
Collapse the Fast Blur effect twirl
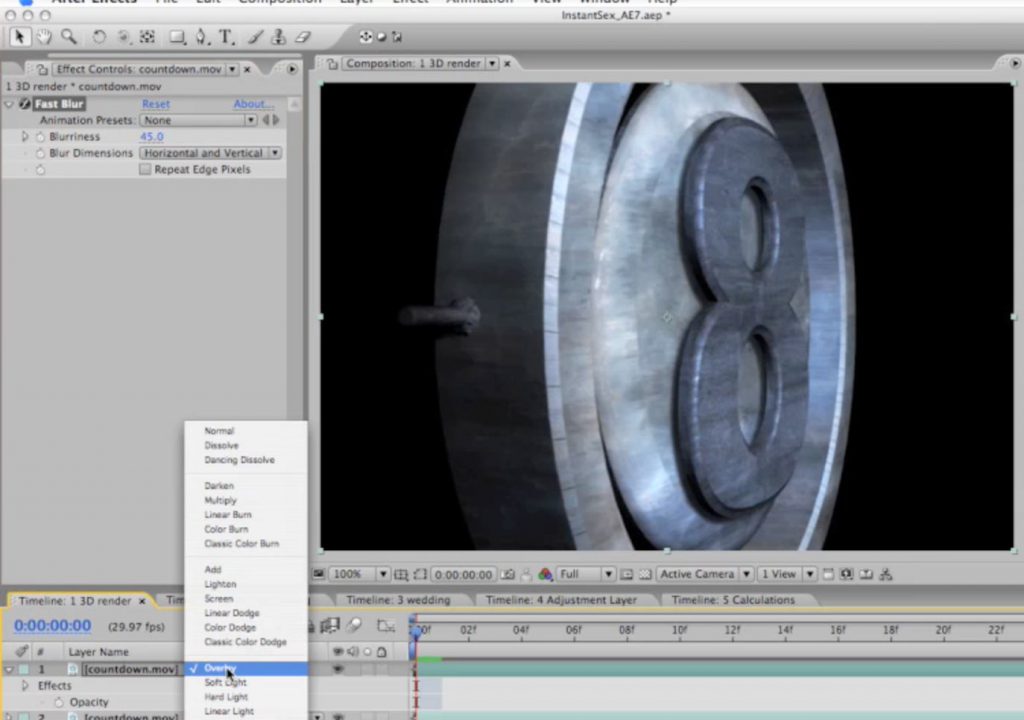coord(9,104)
